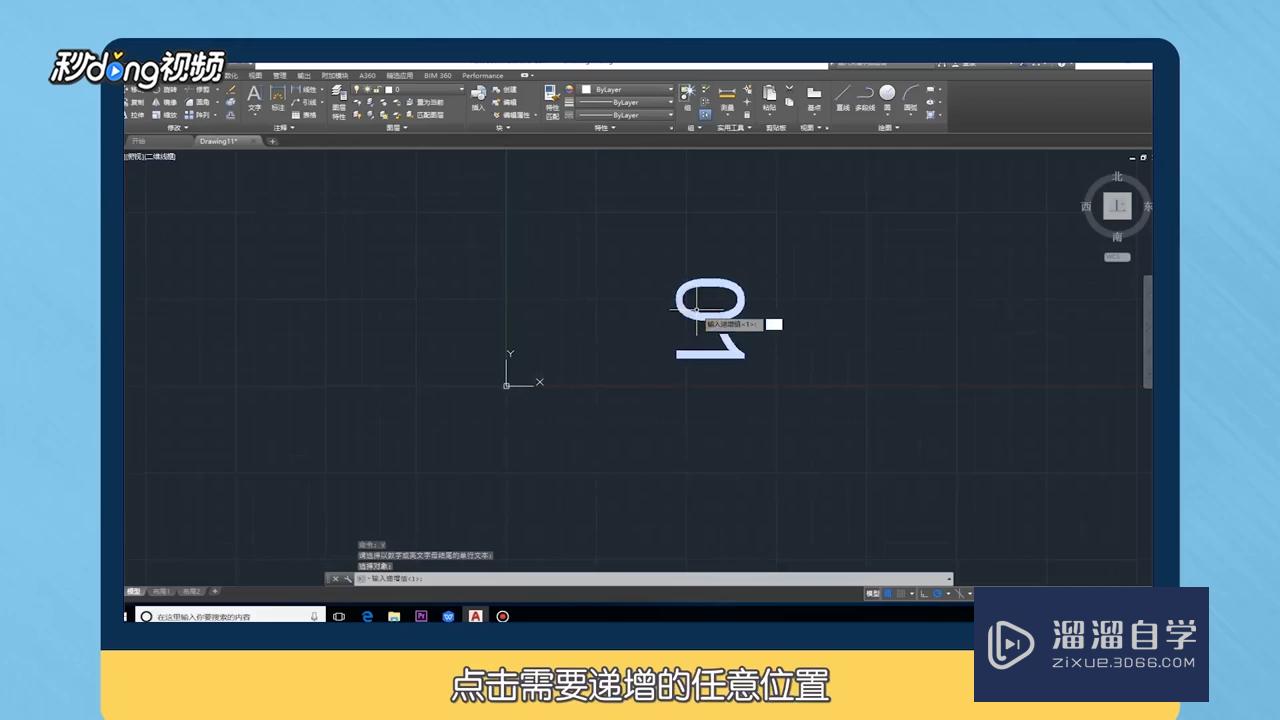This screenshot has height=720, width=1280.
Task: Click the AutoCAD taskbar icon
Action: (x=475, y=617)
